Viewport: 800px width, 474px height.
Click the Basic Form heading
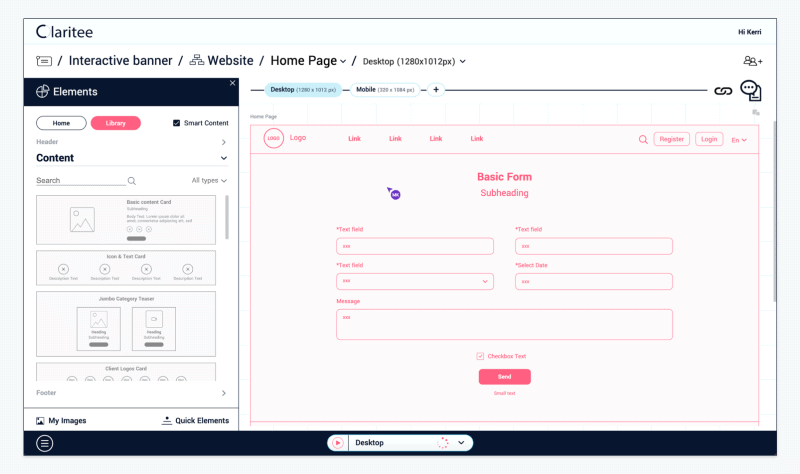505,177
